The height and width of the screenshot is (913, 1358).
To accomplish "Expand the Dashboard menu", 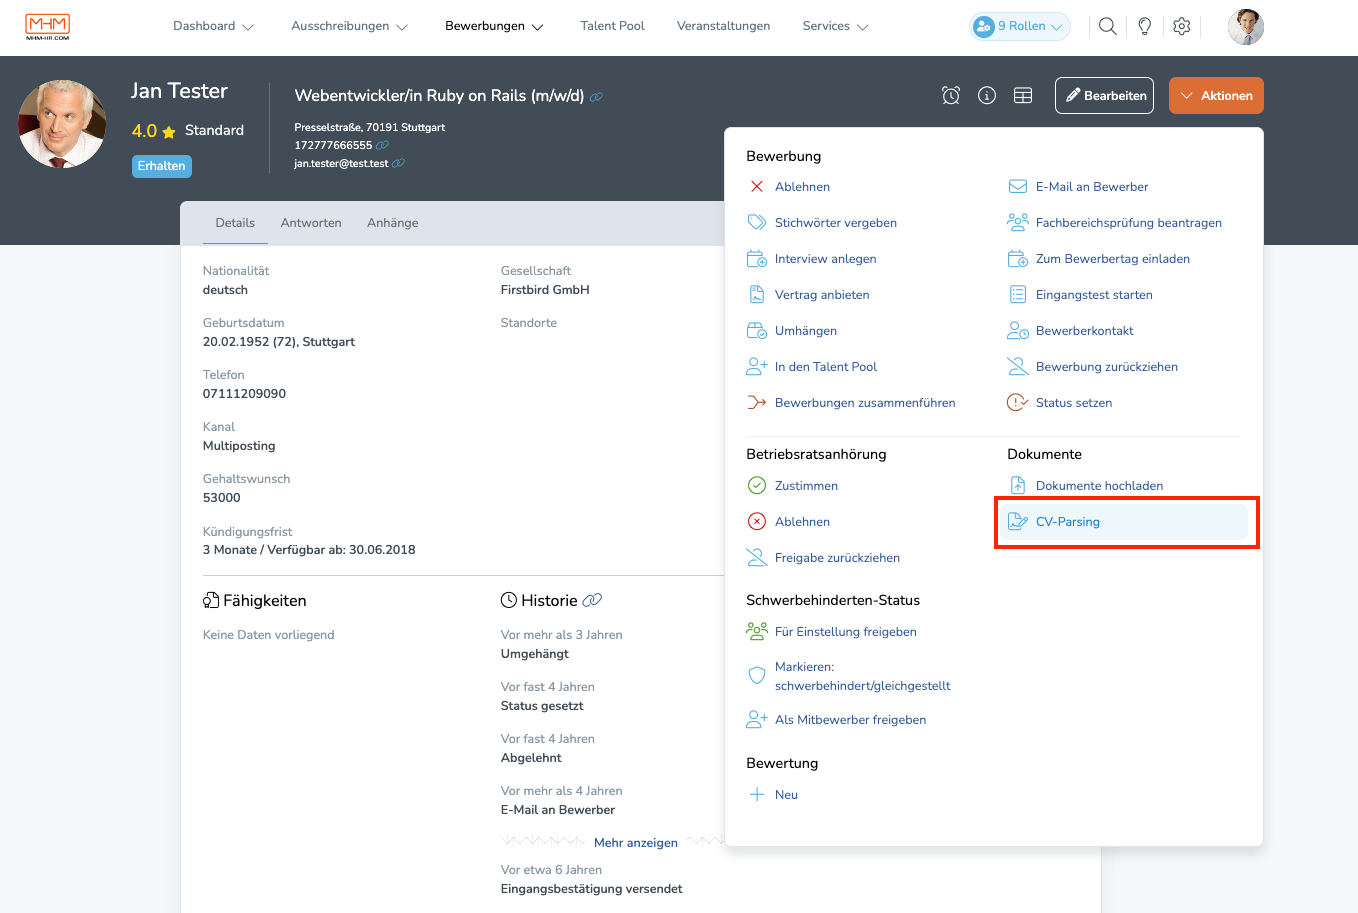I will click(213, 26).
